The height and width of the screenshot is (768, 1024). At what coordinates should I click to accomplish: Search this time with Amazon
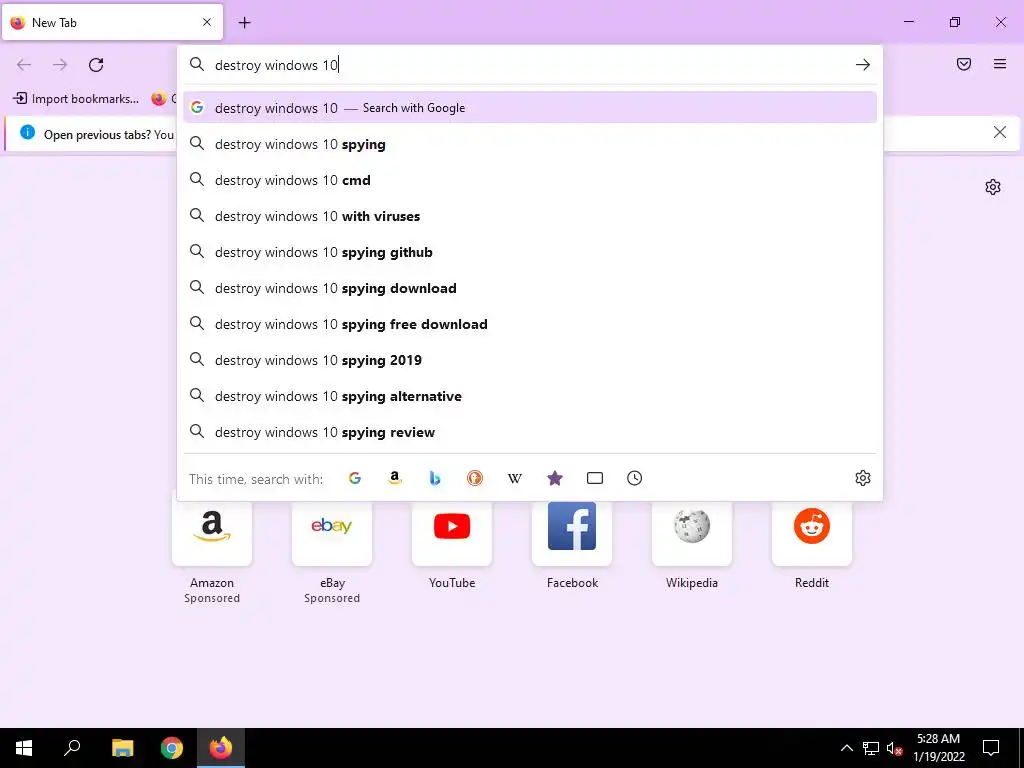click(x=394, y=478)
